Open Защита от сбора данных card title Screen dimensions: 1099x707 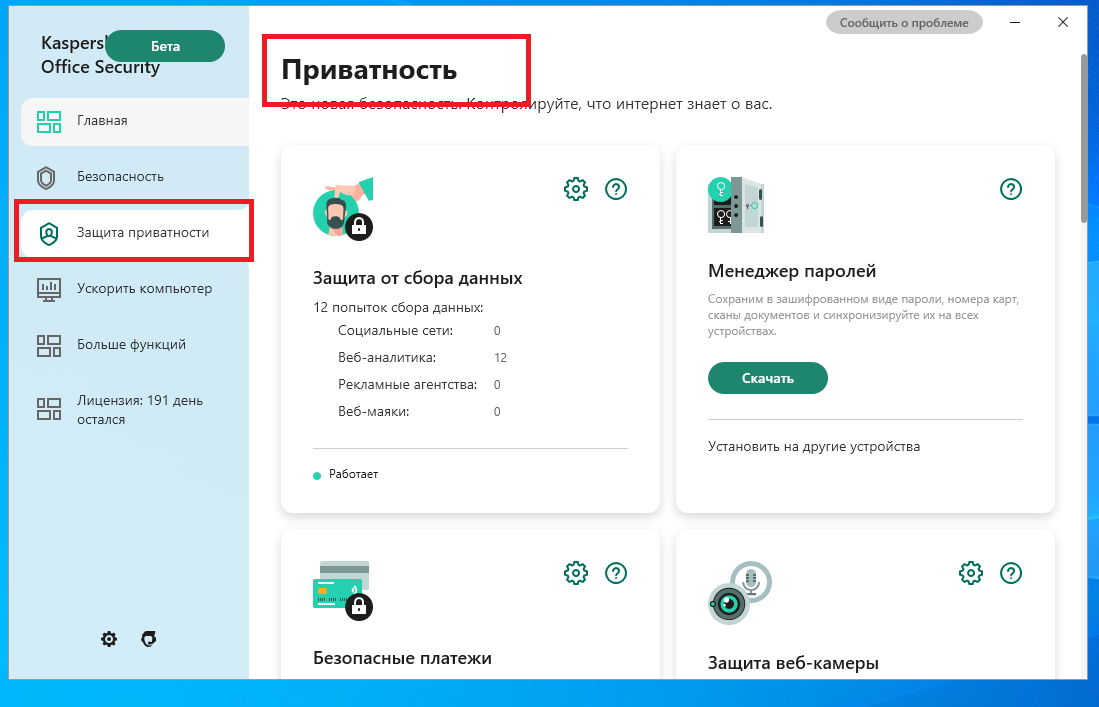pos(418,278)
